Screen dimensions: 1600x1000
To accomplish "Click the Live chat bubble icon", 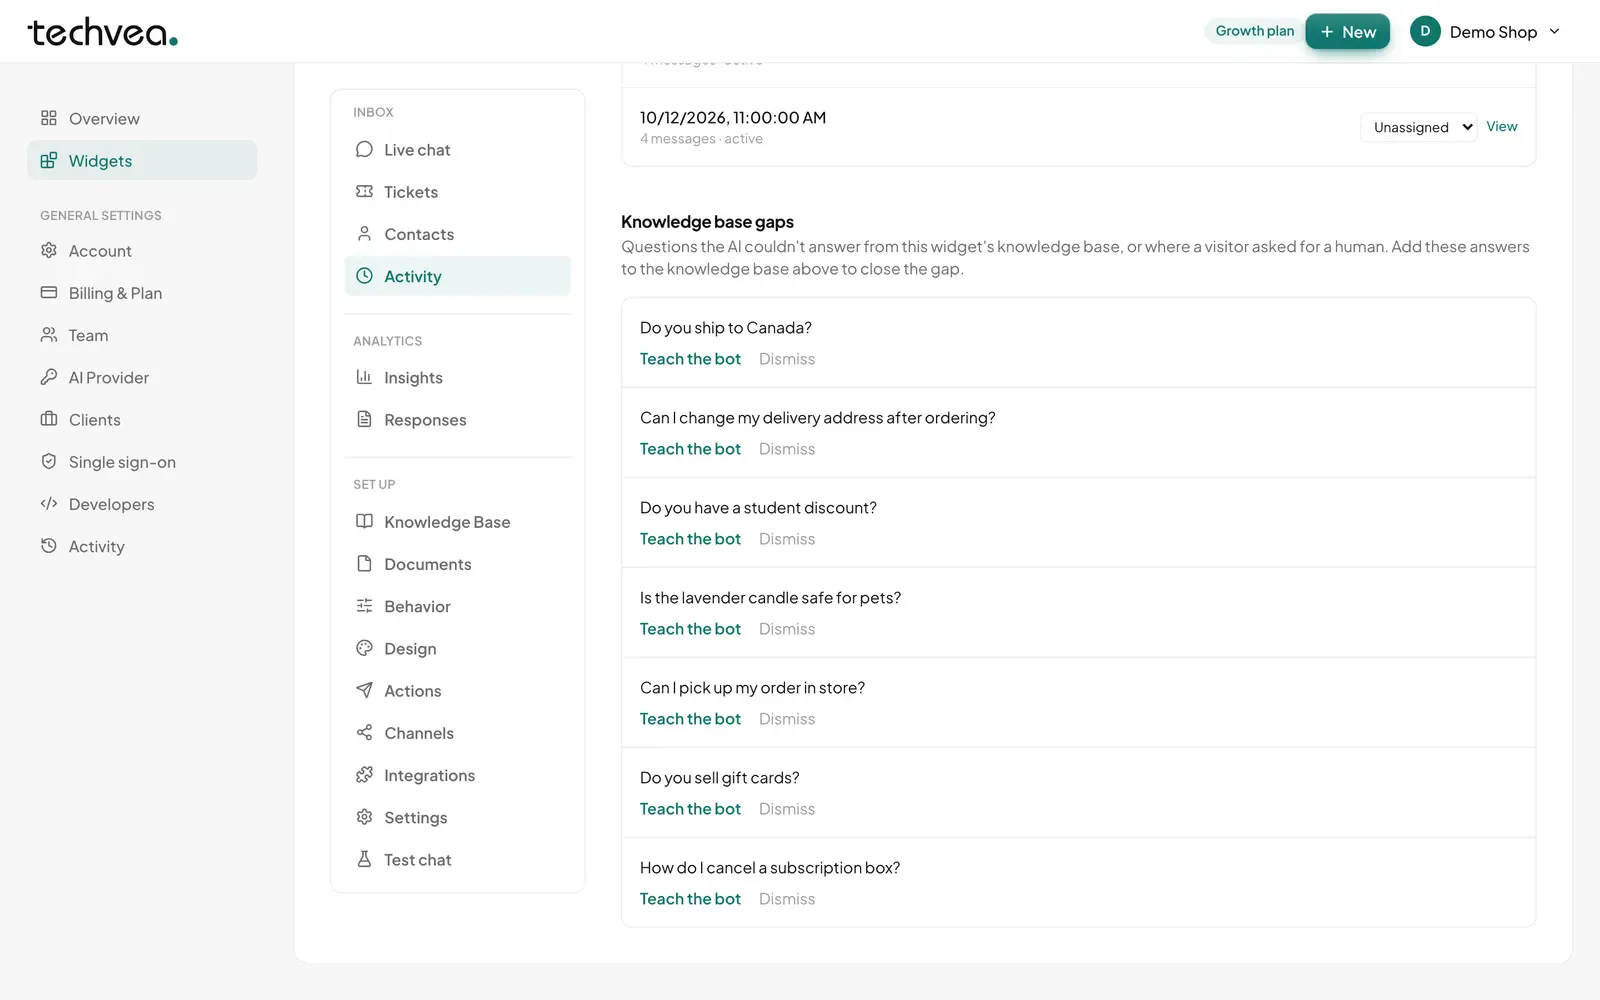I will pos(364,149).
